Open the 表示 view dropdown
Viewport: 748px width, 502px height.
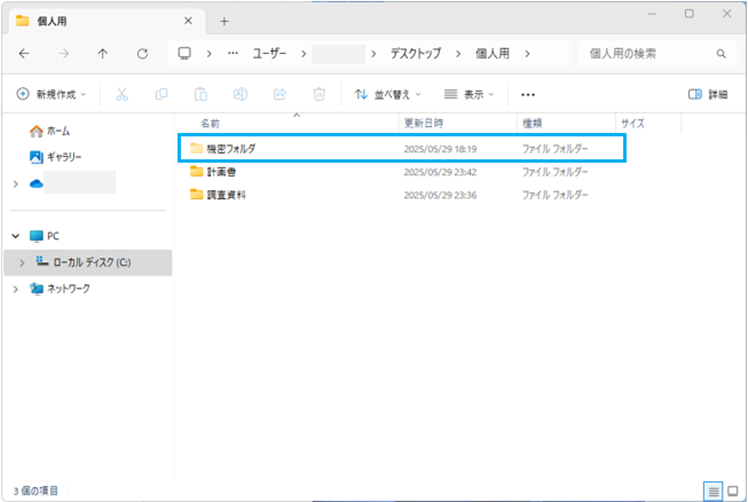tap(470, 94)
